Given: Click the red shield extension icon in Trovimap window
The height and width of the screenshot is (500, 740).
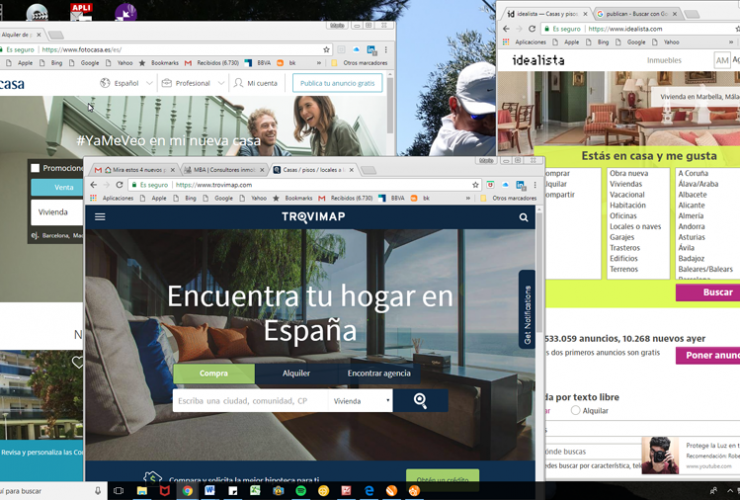Looking at the screenshot, I should tap(490, 185).
